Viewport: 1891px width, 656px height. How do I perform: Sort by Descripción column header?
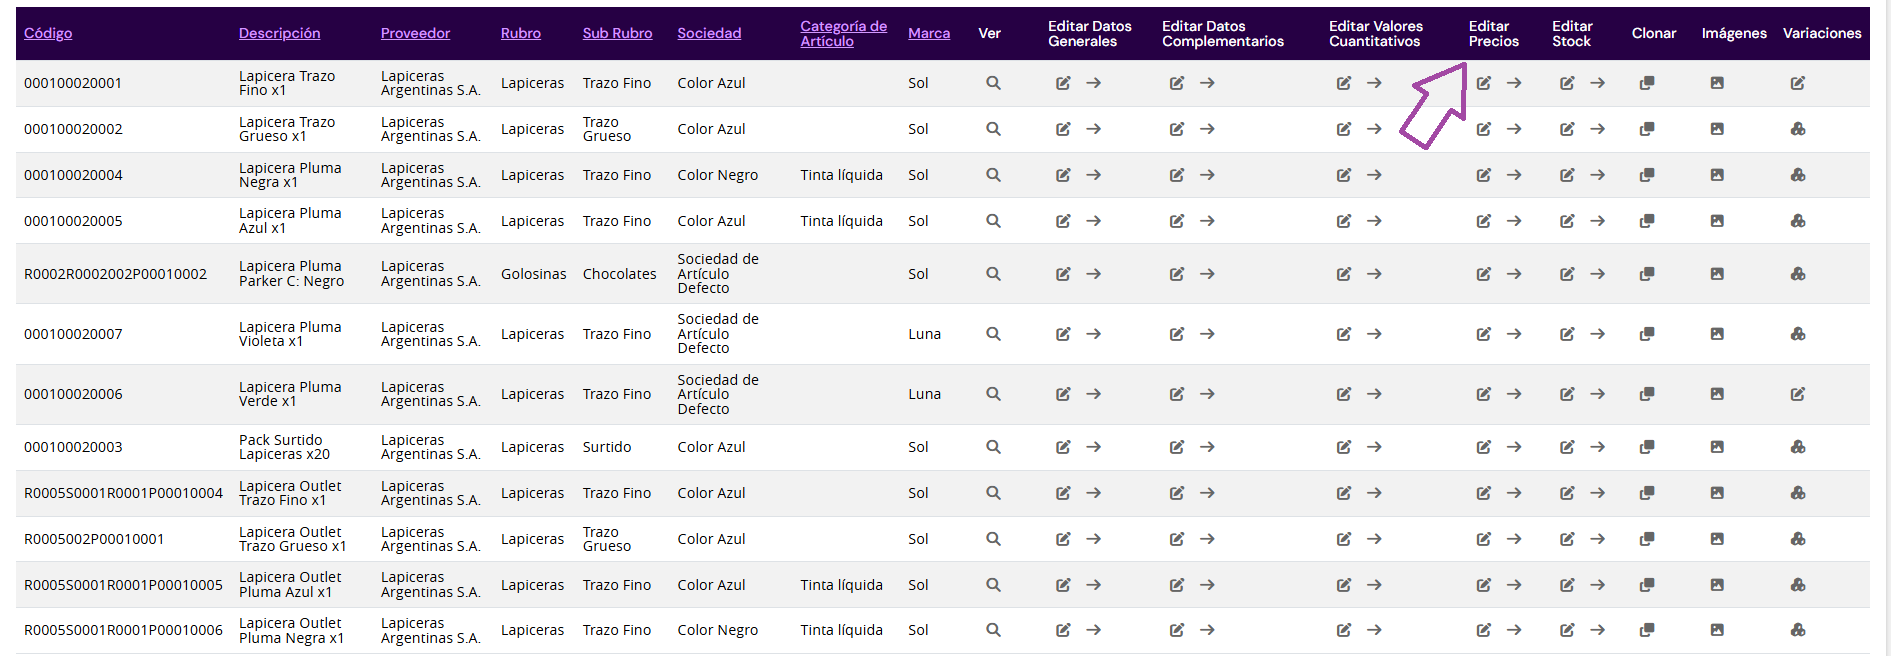pos(279,33)
